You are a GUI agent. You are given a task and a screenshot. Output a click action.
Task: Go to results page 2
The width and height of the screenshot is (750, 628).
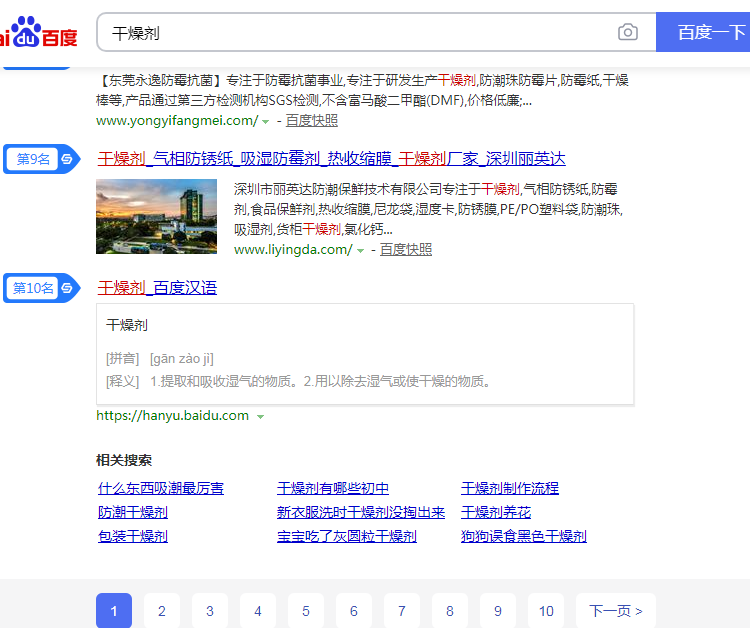coord(162,611)
